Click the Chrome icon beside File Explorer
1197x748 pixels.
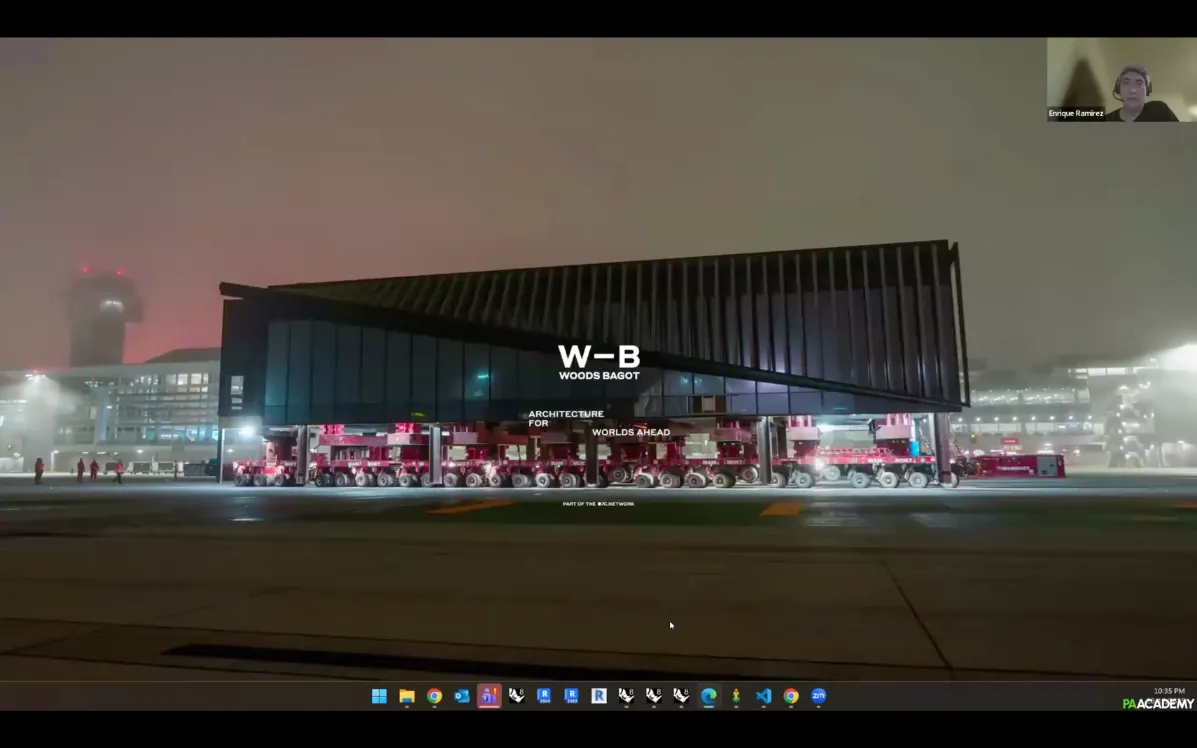pos(434,696)
